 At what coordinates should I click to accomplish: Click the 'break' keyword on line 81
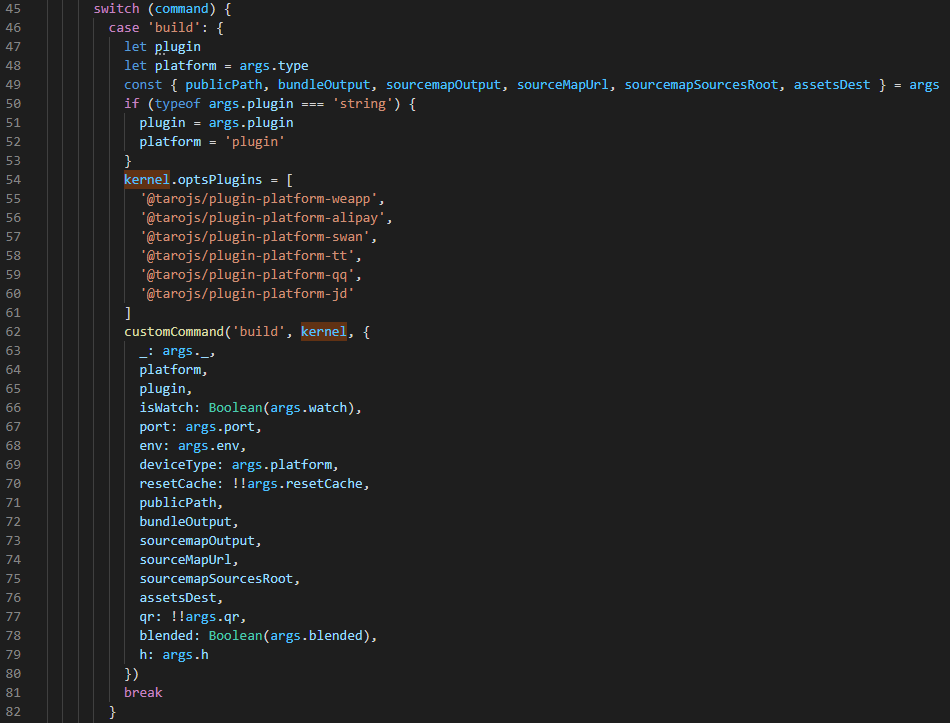(143, 693)
